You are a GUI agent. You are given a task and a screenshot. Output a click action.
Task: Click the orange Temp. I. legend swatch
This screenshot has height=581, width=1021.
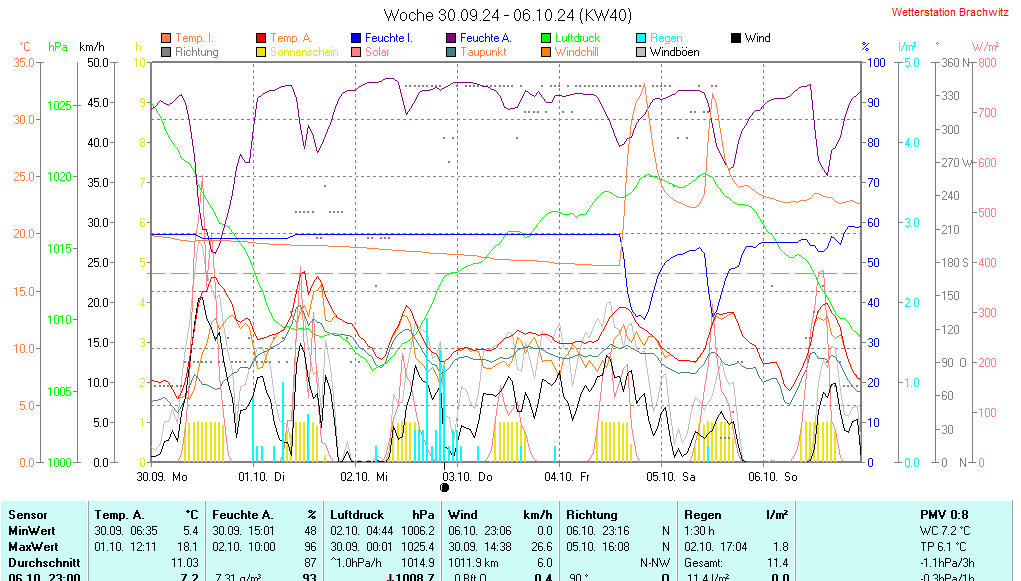166,38
